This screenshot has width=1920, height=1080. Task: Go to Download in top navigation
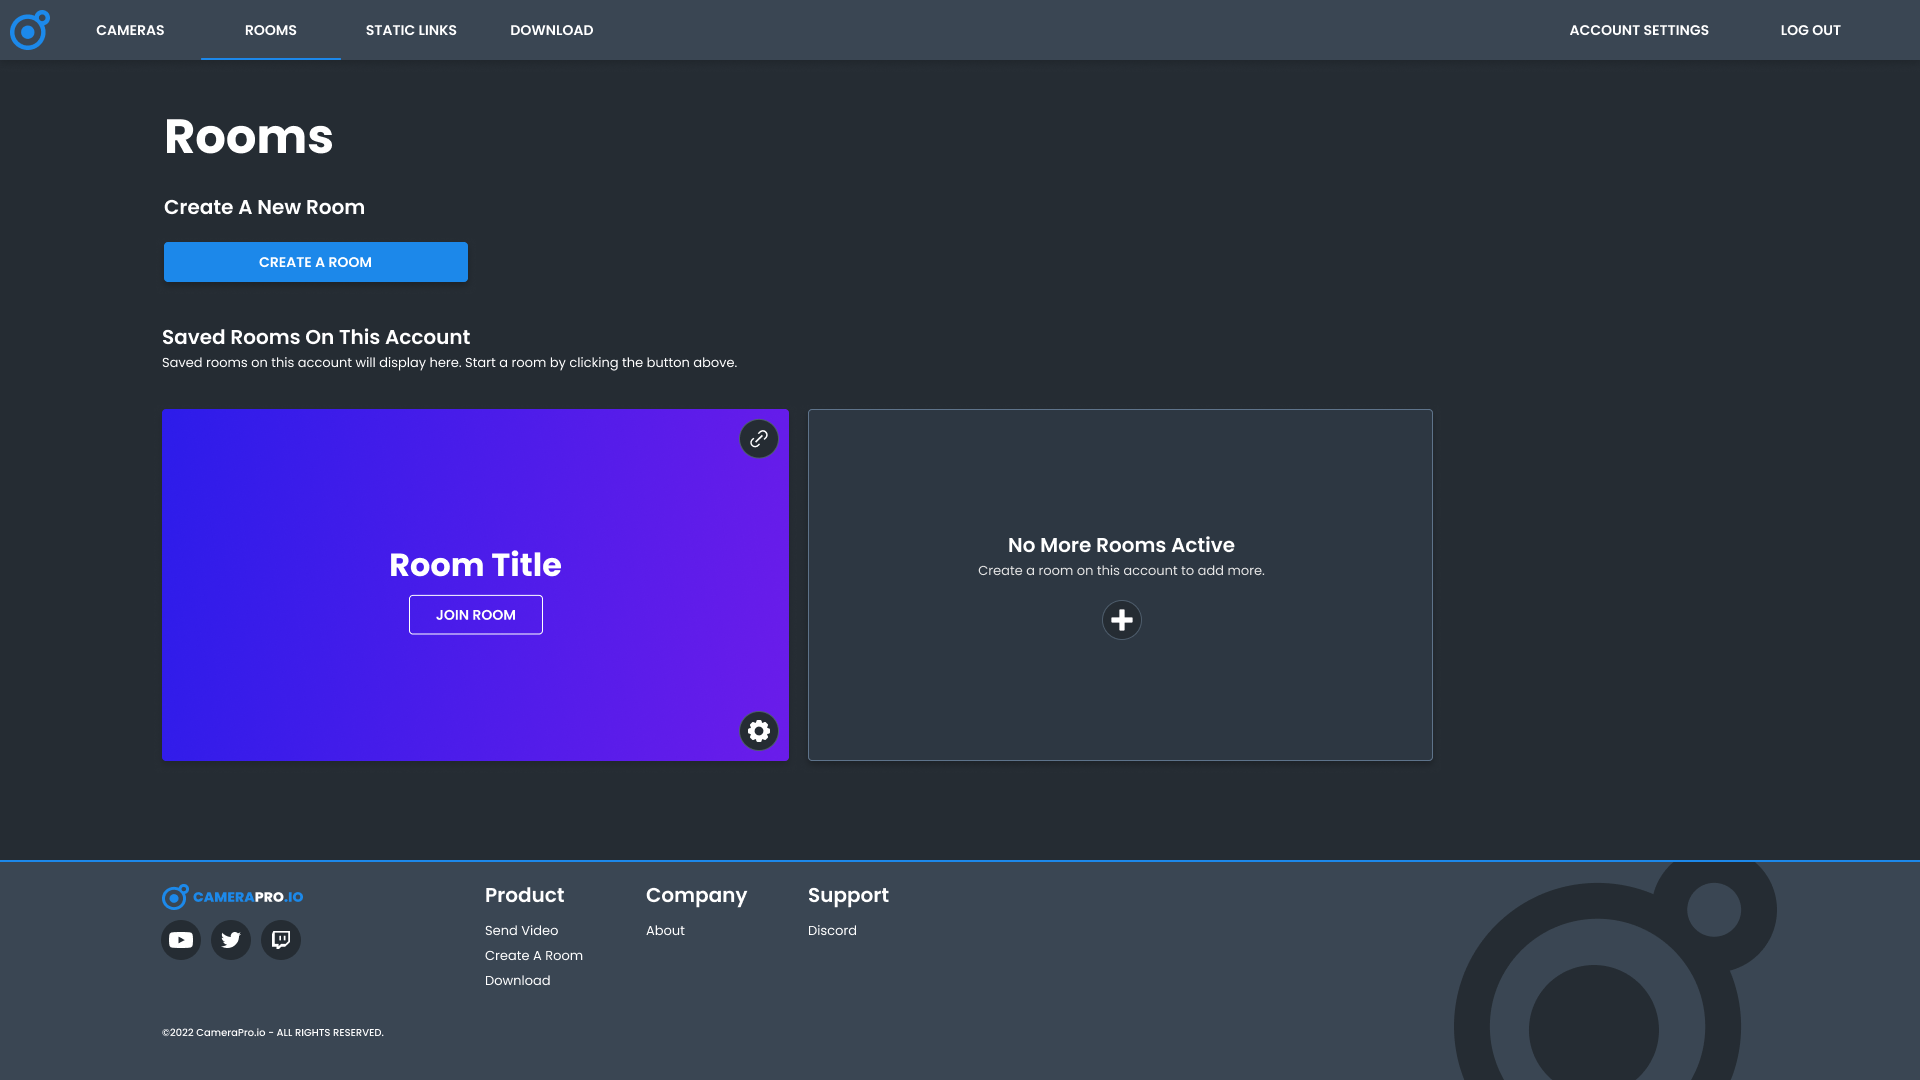(551, 30)
